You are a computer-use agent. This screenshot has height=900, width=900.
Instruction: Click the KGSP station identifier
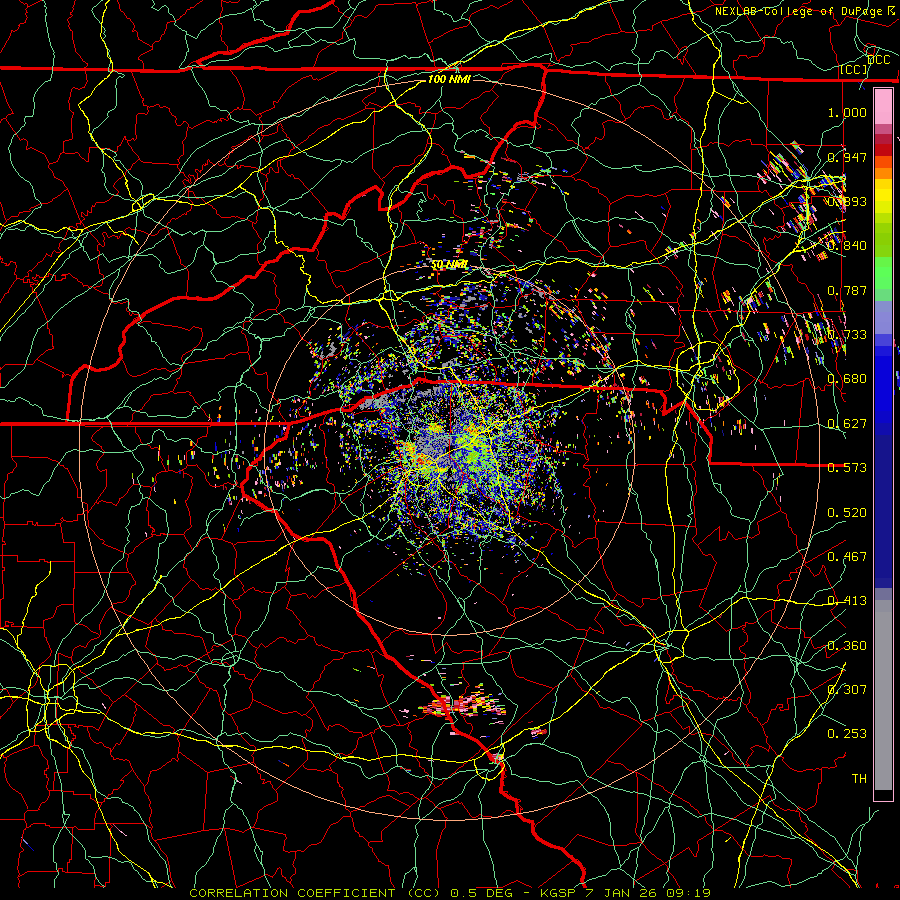[558, 893]
